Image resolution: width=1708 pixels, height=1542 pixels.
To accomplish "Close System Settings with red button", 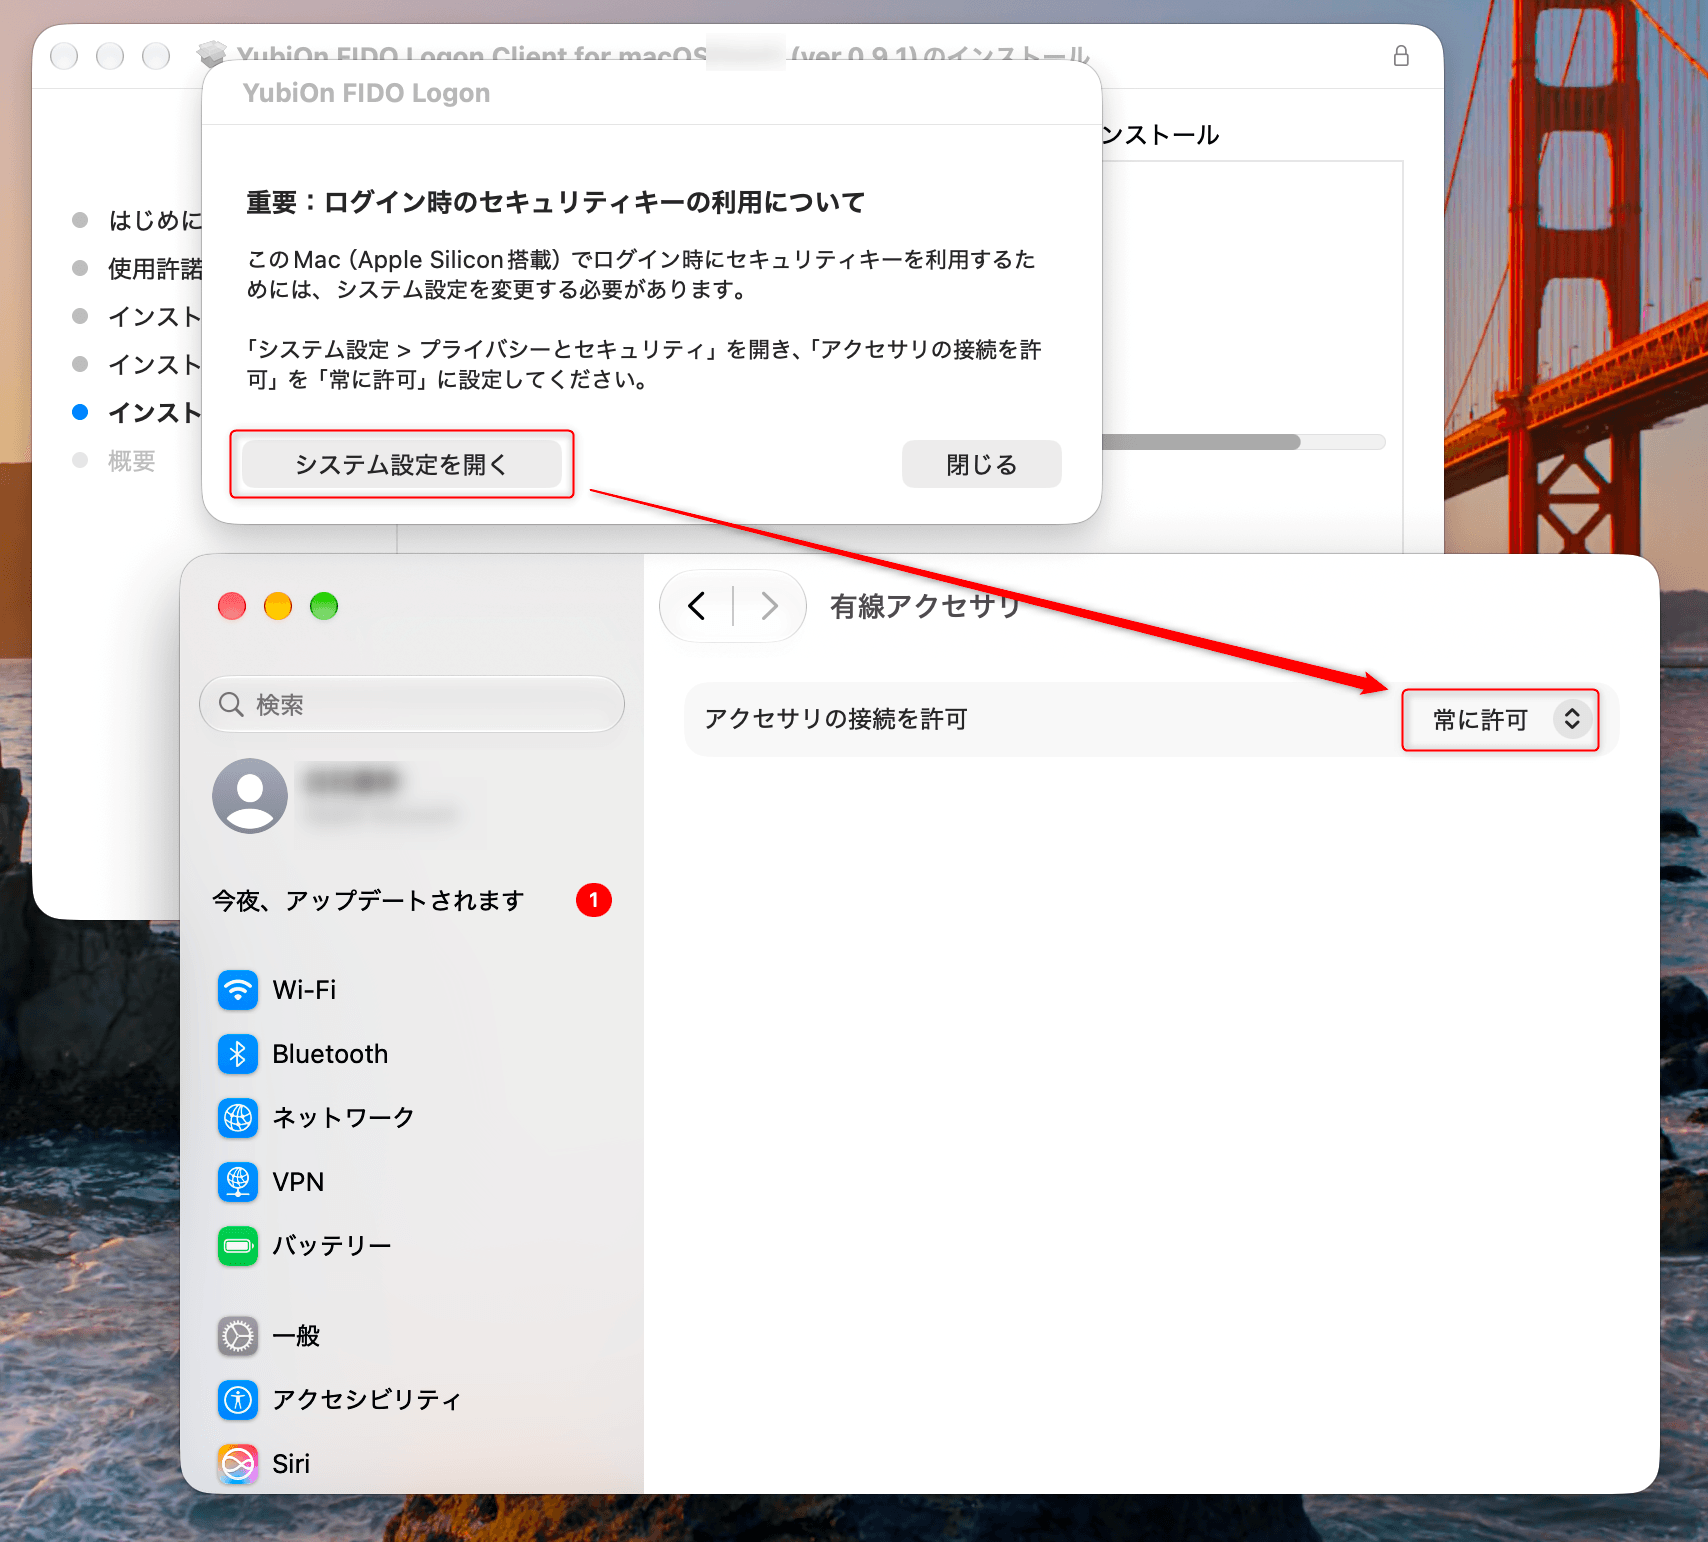I will click(232, 606).
